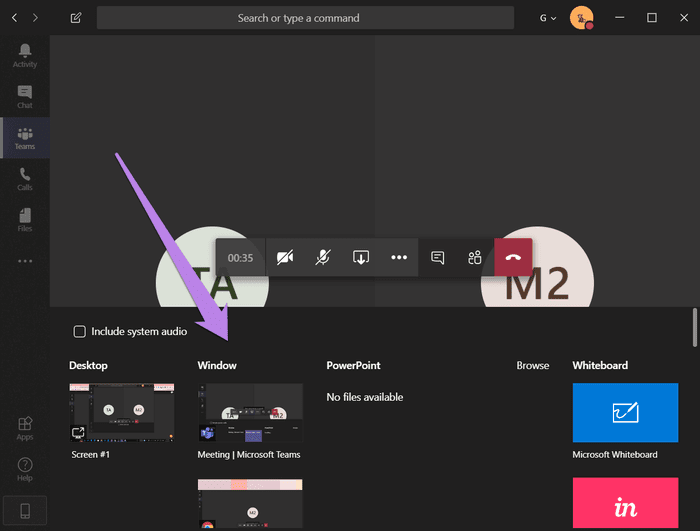The width and height of the screenshot is (700, 531).
Task: Turn camera on in meeting controls
Action: pyautogui.click(x=285, y=258)
